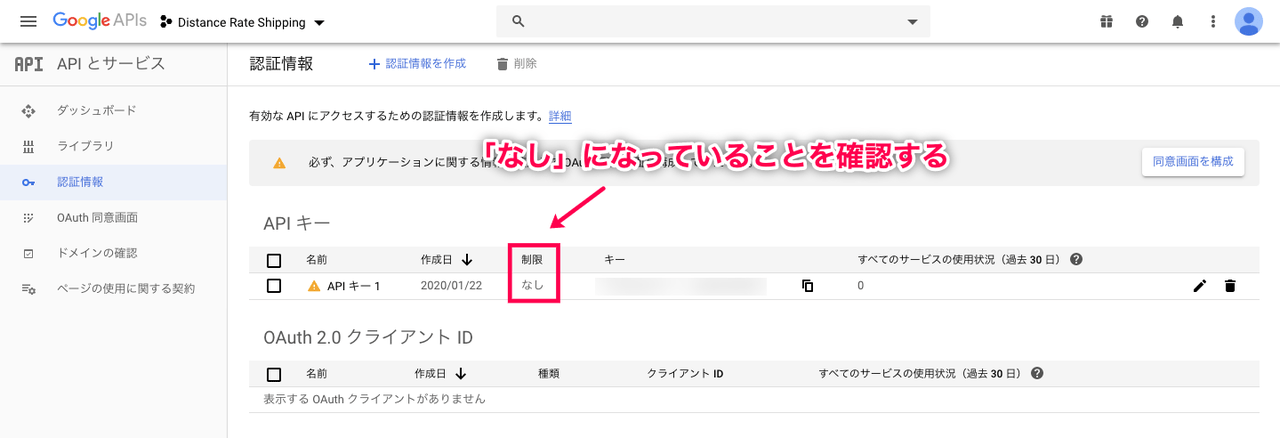Screen dimensions: 1280x438
Task: Show notifications with the bell icon
Action: (1178, 21)
